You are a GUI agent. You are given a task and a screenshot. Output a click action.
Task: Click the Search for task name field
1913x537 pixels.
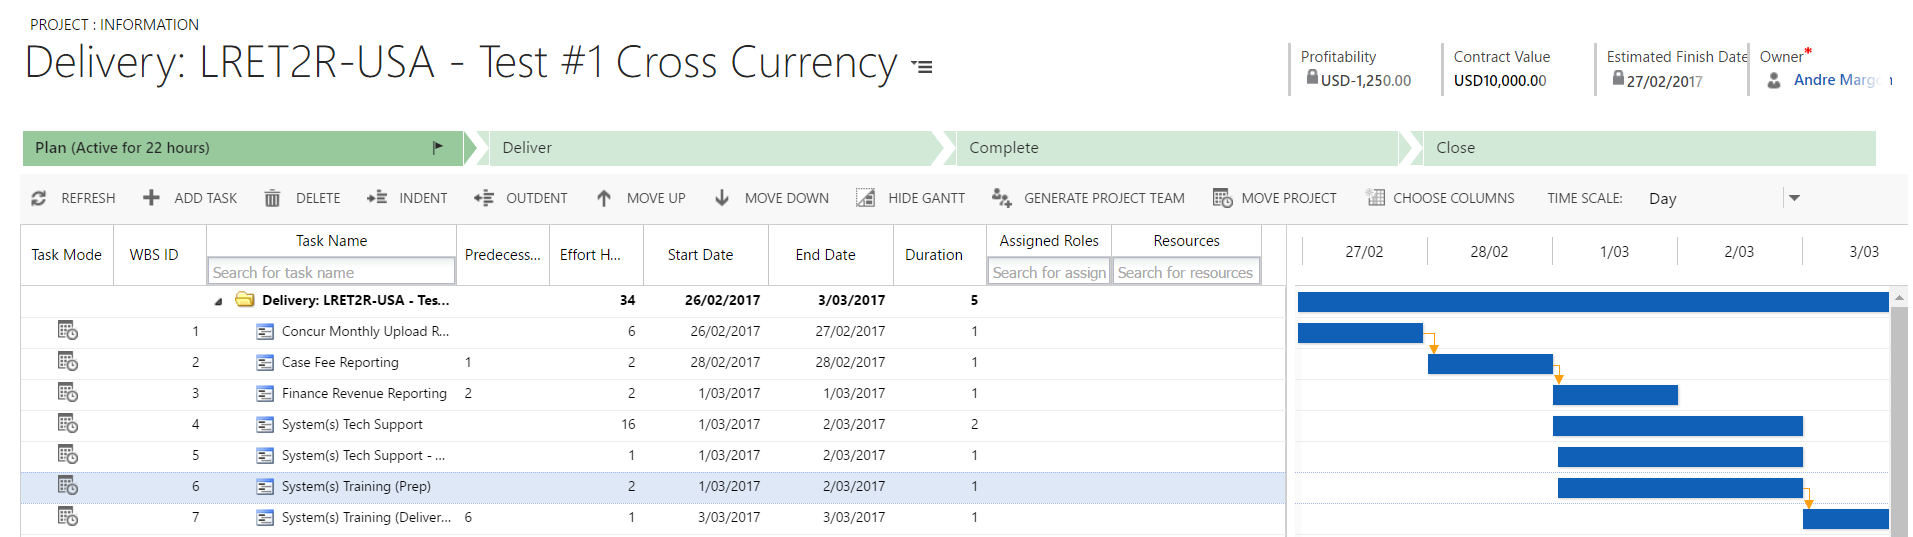coord(331,272)
